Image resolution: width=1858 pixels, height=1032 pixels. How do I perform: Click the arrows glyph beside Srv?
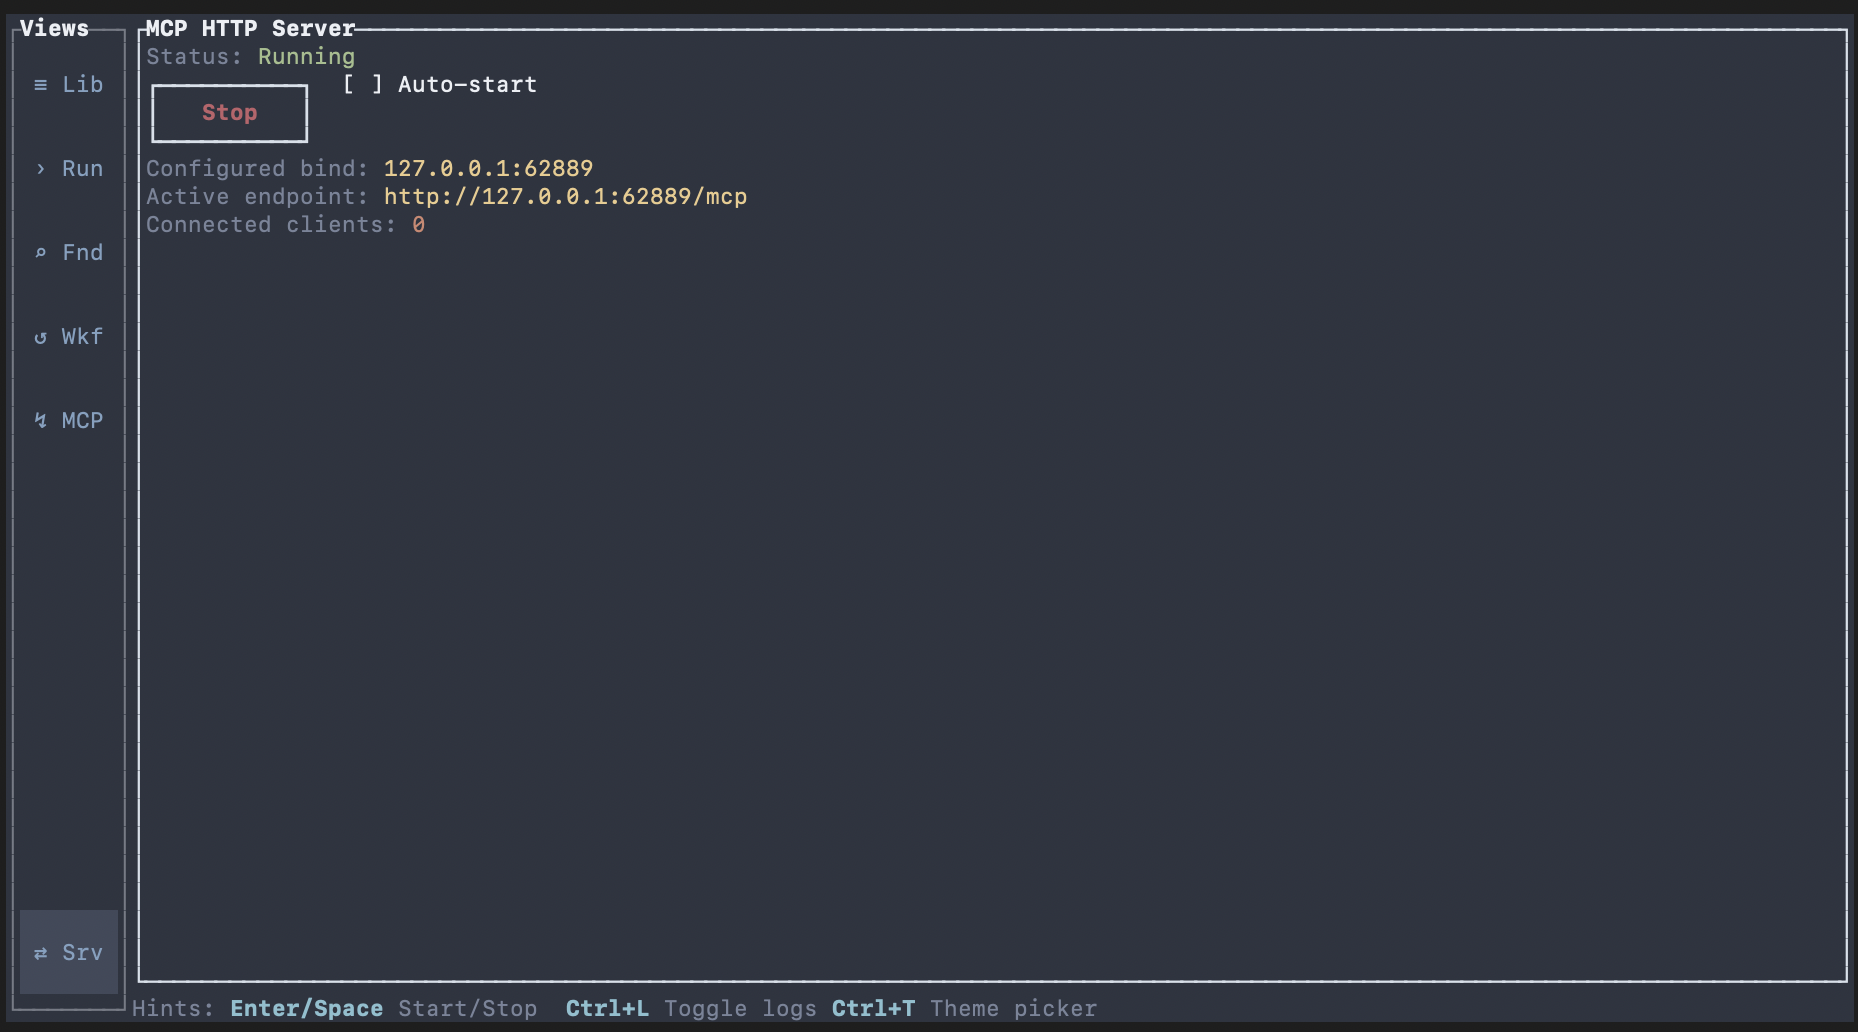(x=40, y=953)
